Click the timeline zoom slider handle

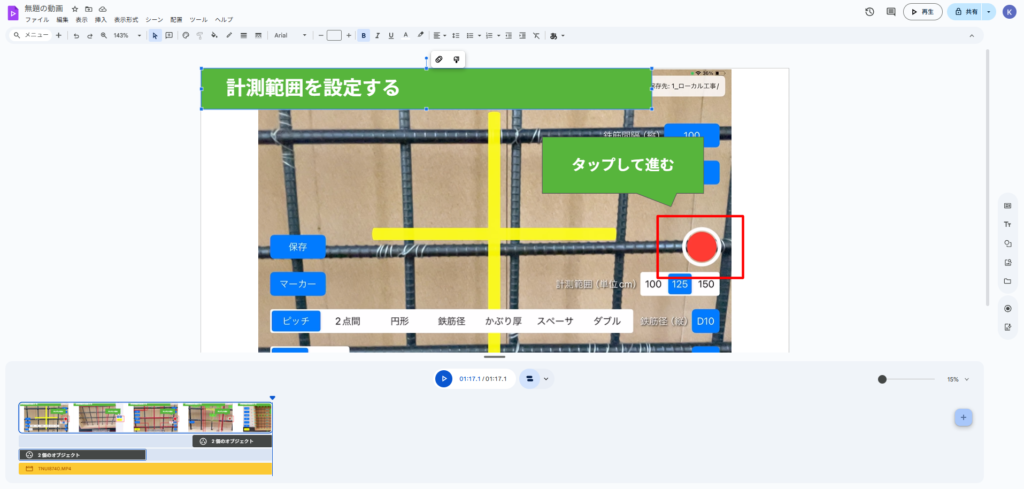tap(882, 379)
